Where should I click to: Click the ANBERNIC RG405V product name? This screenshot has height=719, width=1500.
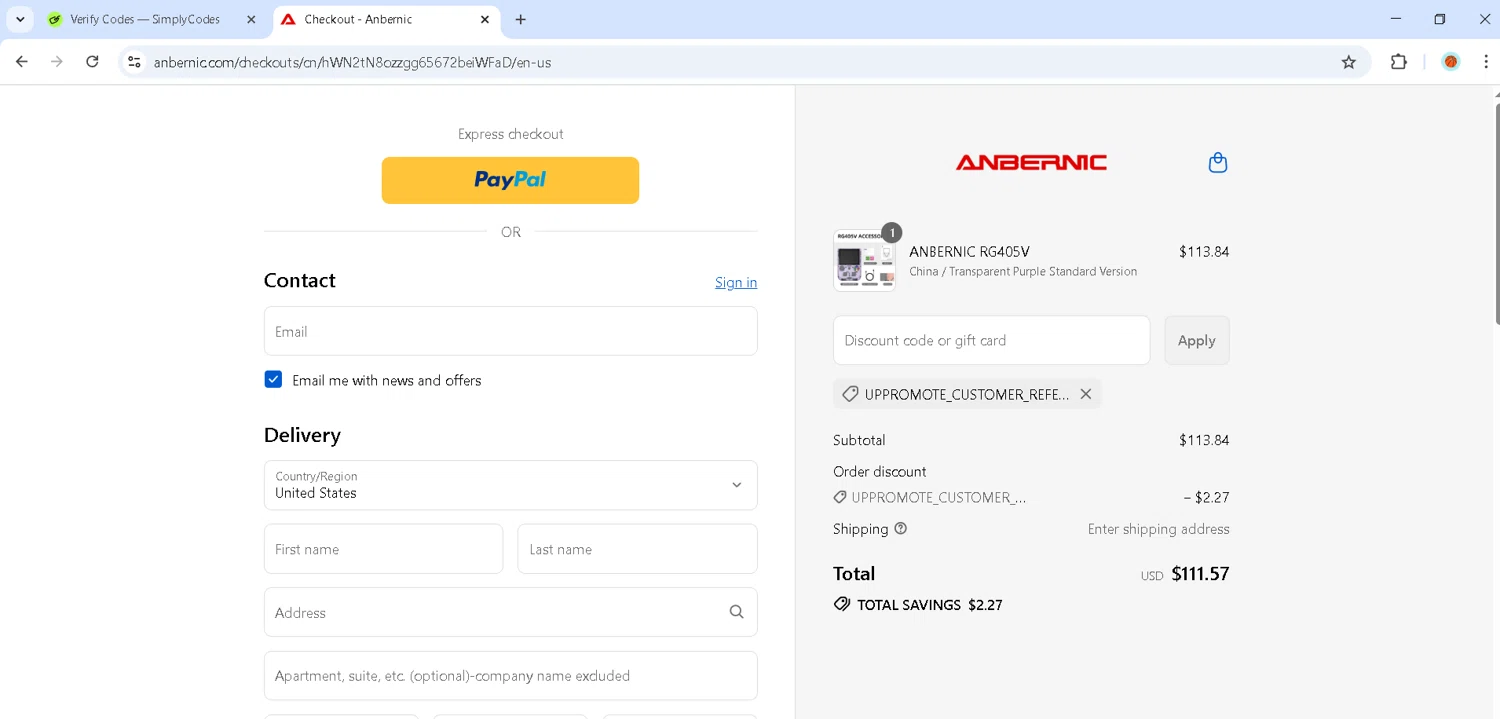coord(969,252)
